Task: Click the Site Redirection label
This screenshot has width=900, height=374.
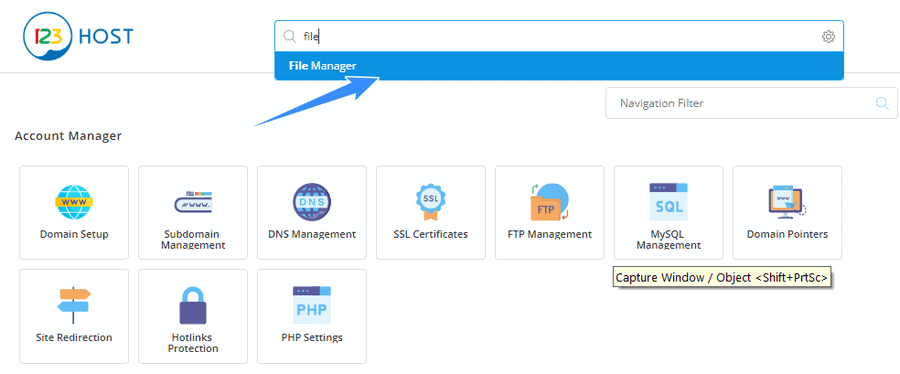Action: tap(74, 337)
